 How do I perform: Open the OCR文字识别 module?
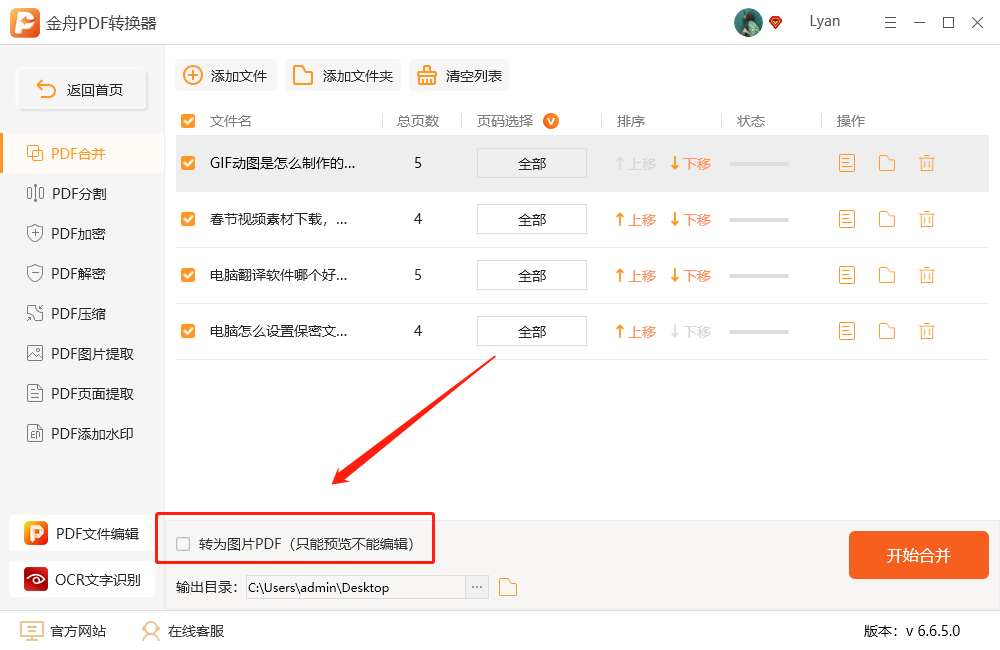click(x=82, y=579)
